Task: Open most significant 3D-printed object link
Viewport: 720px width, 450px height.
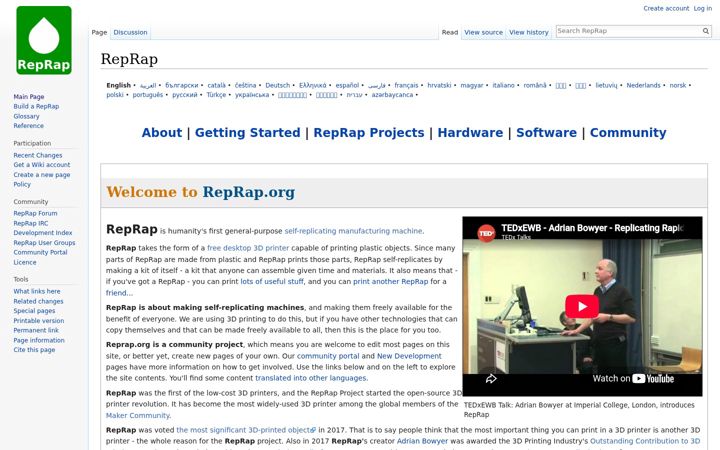Action: (x=246, y=430)
